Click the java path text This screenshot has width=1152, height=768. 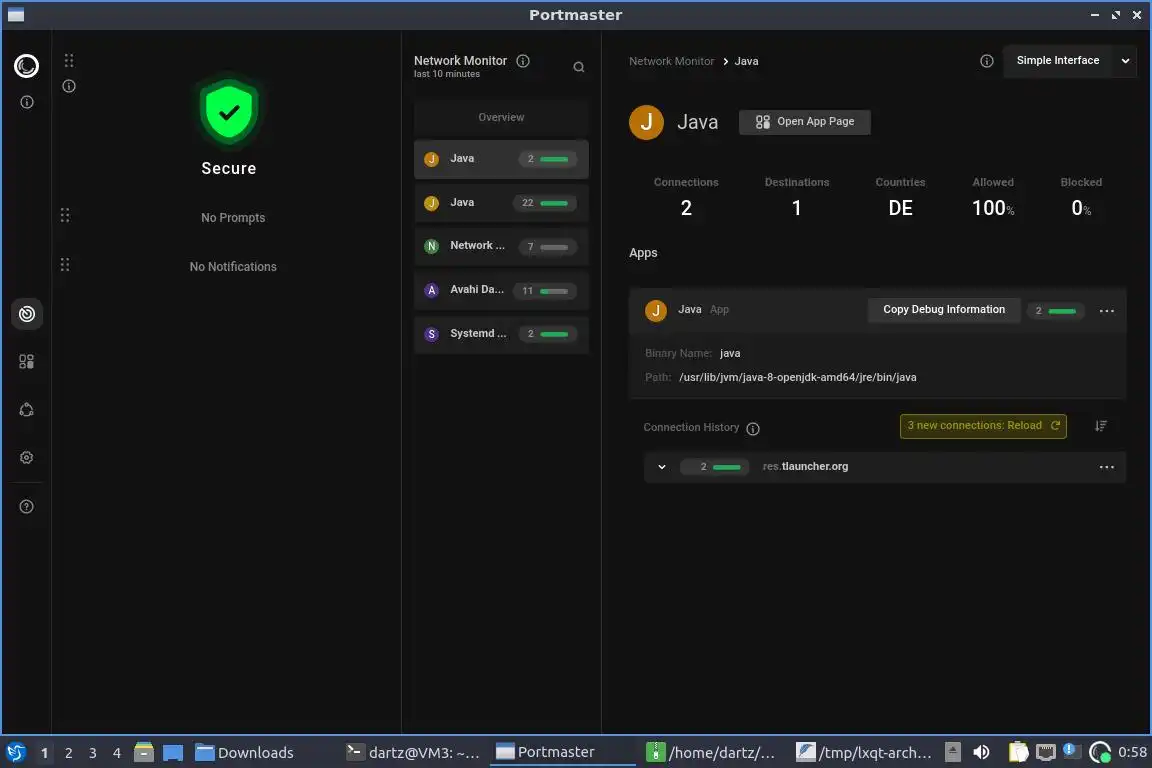coord(797,378)
